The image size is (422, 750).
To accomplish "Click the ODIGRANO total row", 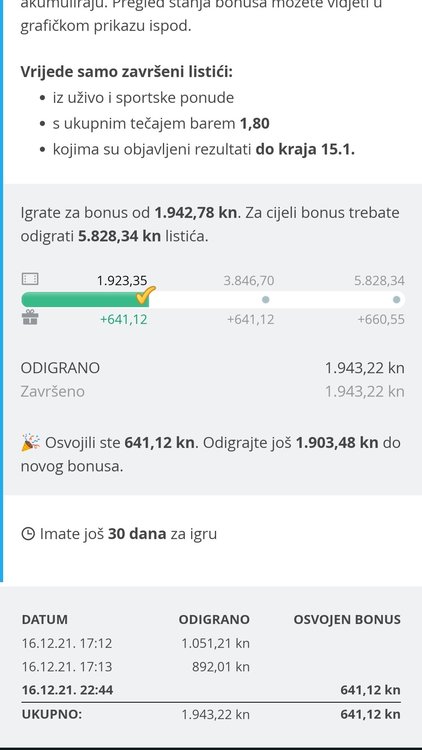I will tap(212, 368).
